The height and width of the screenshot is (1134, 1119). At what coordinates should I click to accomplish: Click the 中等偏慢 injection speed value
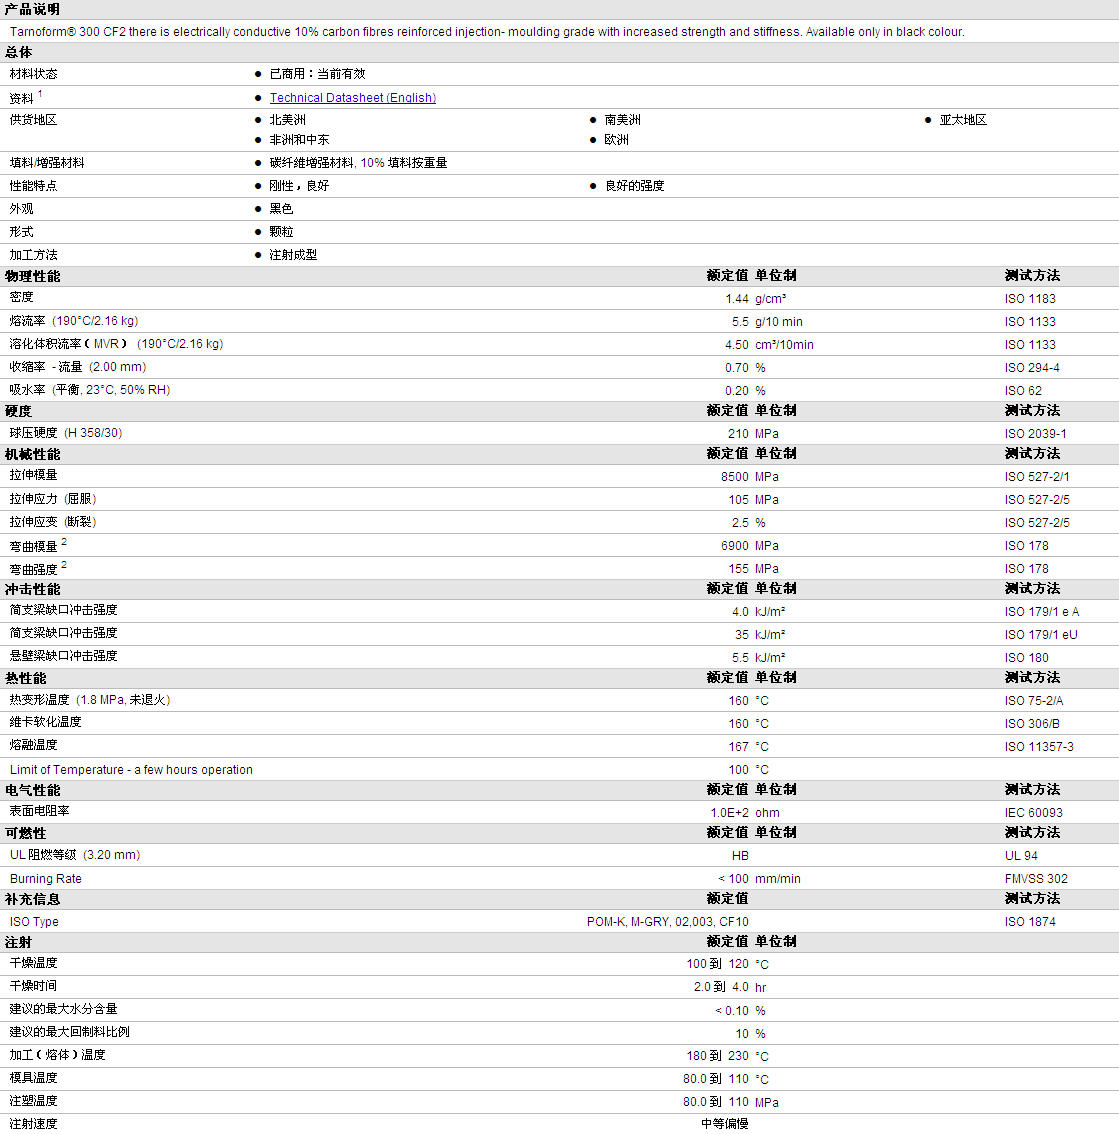click(725, 1124)
